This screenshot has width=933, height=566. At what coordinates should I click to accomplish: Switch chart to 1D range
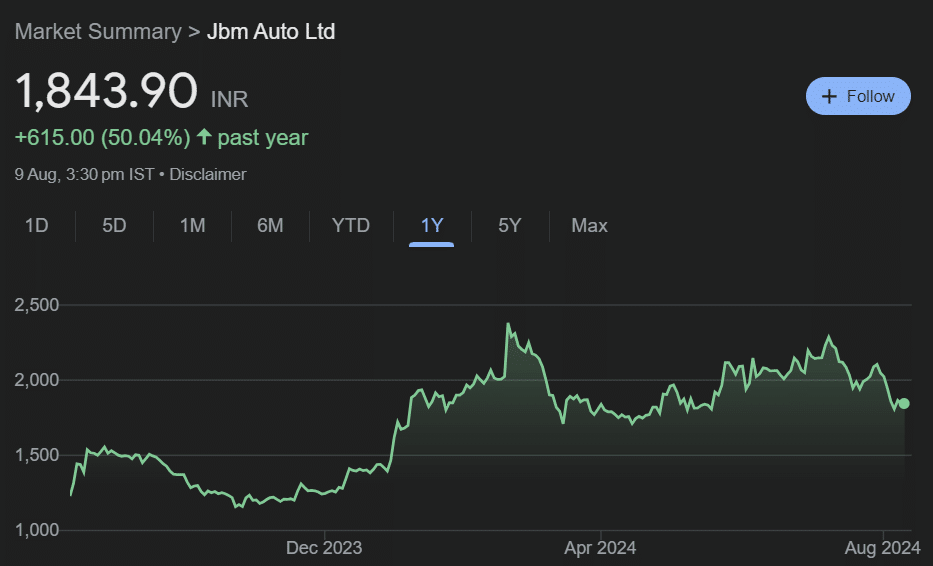(36, 226)
